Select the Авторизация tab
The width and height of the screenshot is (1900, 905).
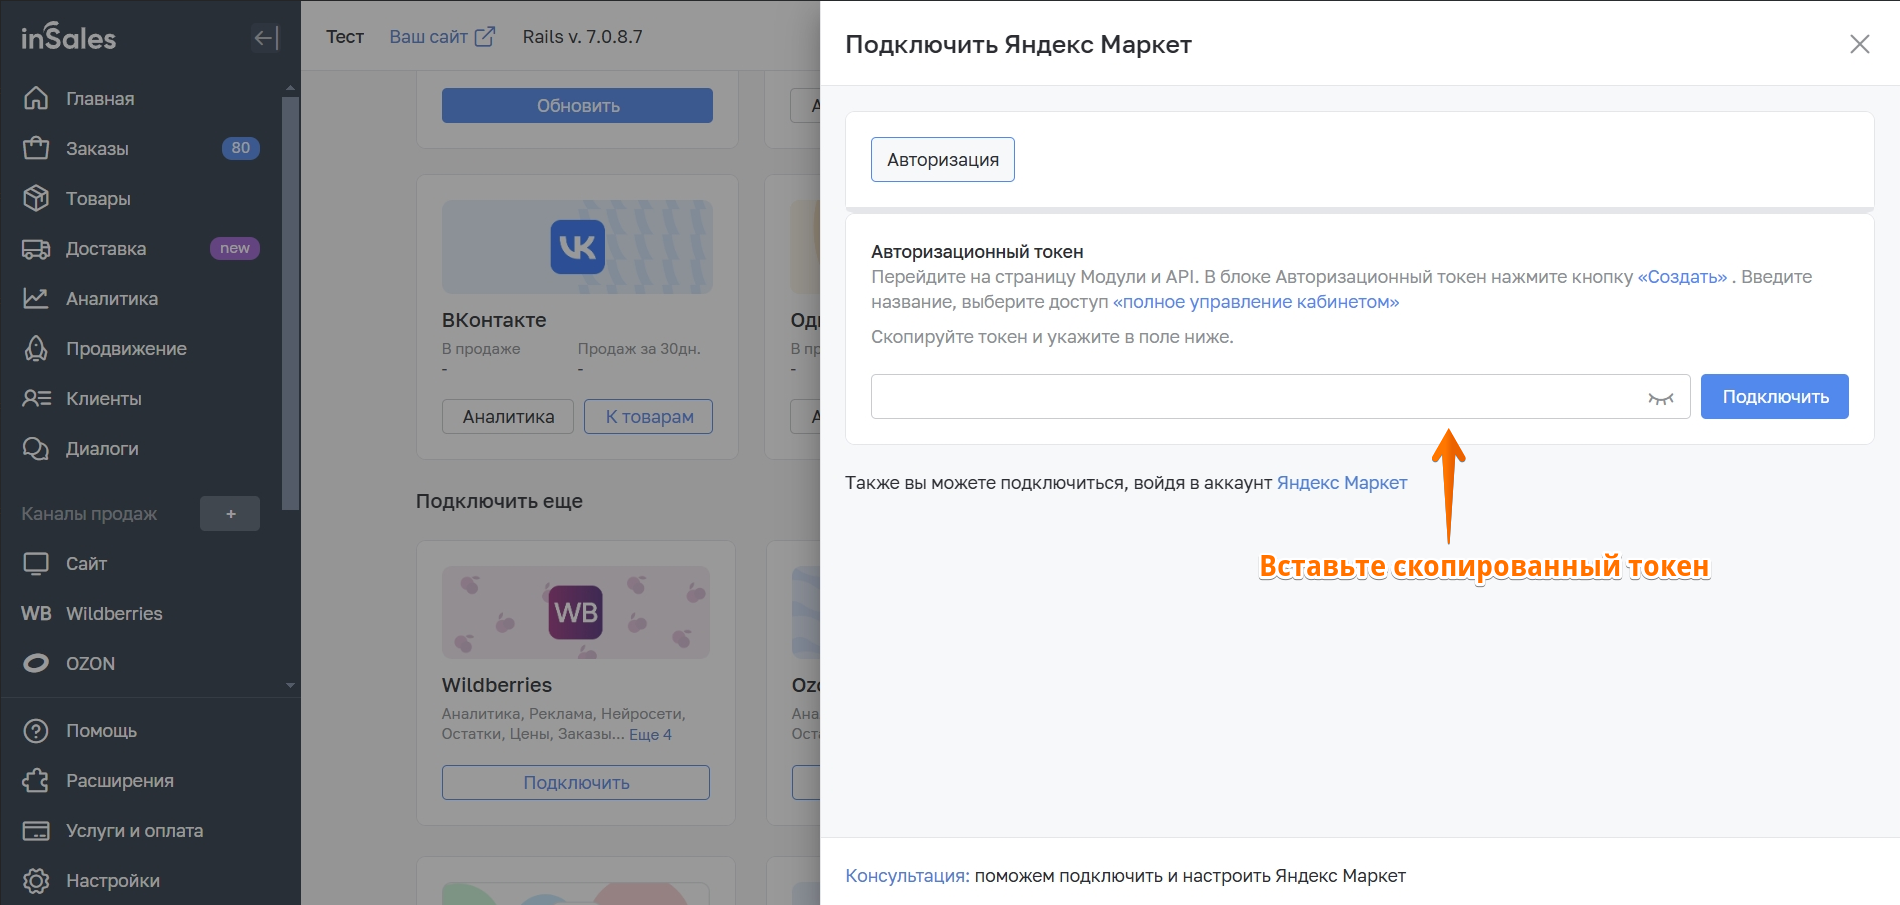pos(942,160)
